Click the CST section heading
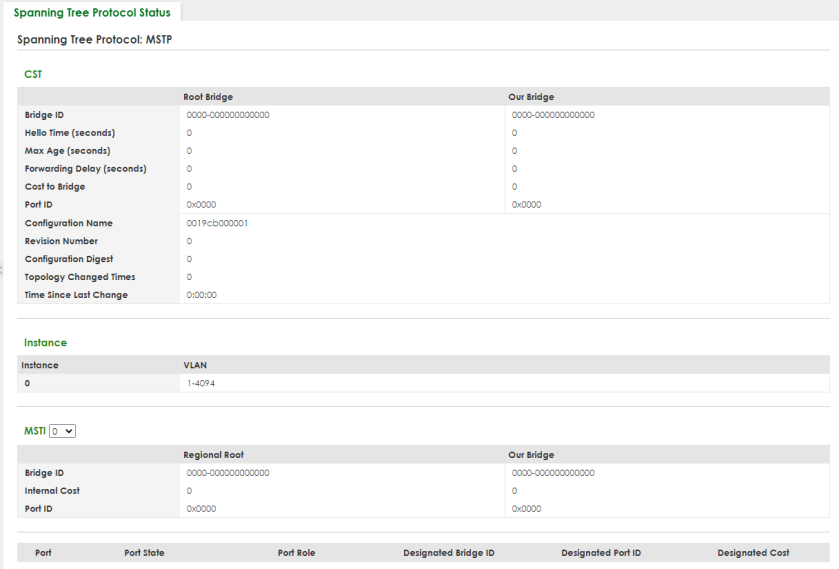839x569 pixels. (33, 73)
